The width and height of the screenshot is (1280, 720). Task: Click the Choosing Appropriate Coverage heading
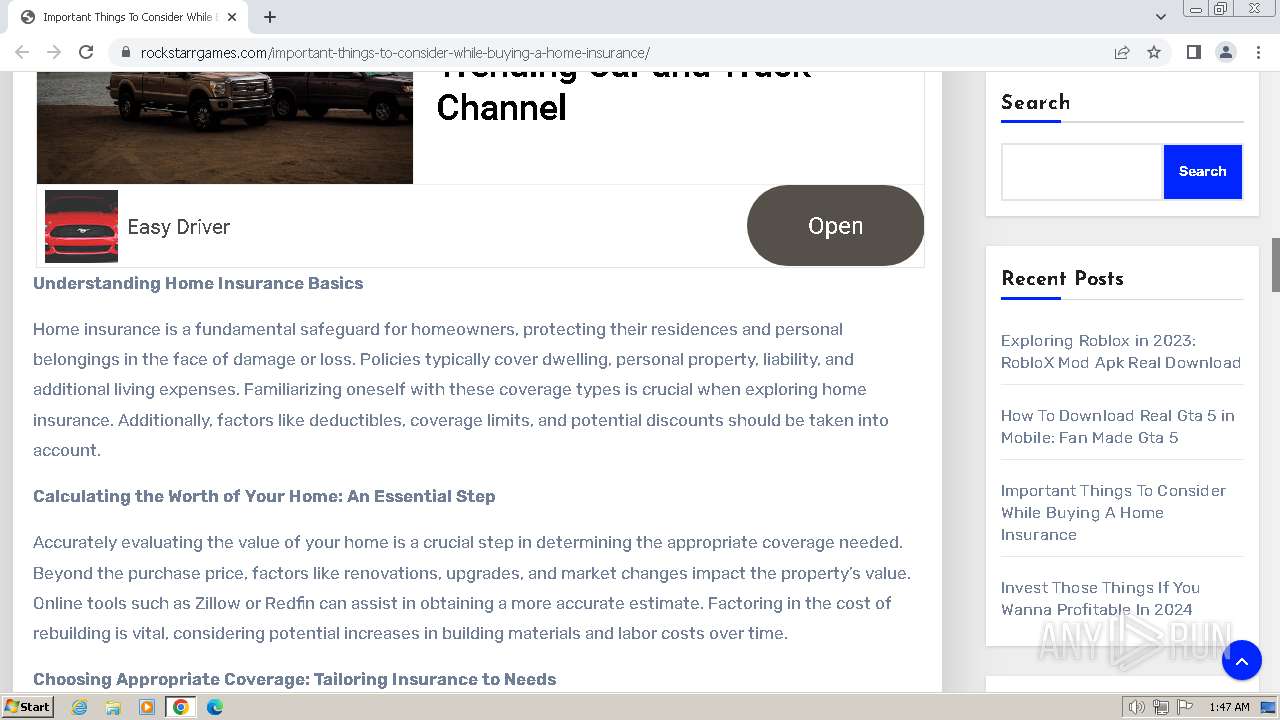(x=294, y=679)
